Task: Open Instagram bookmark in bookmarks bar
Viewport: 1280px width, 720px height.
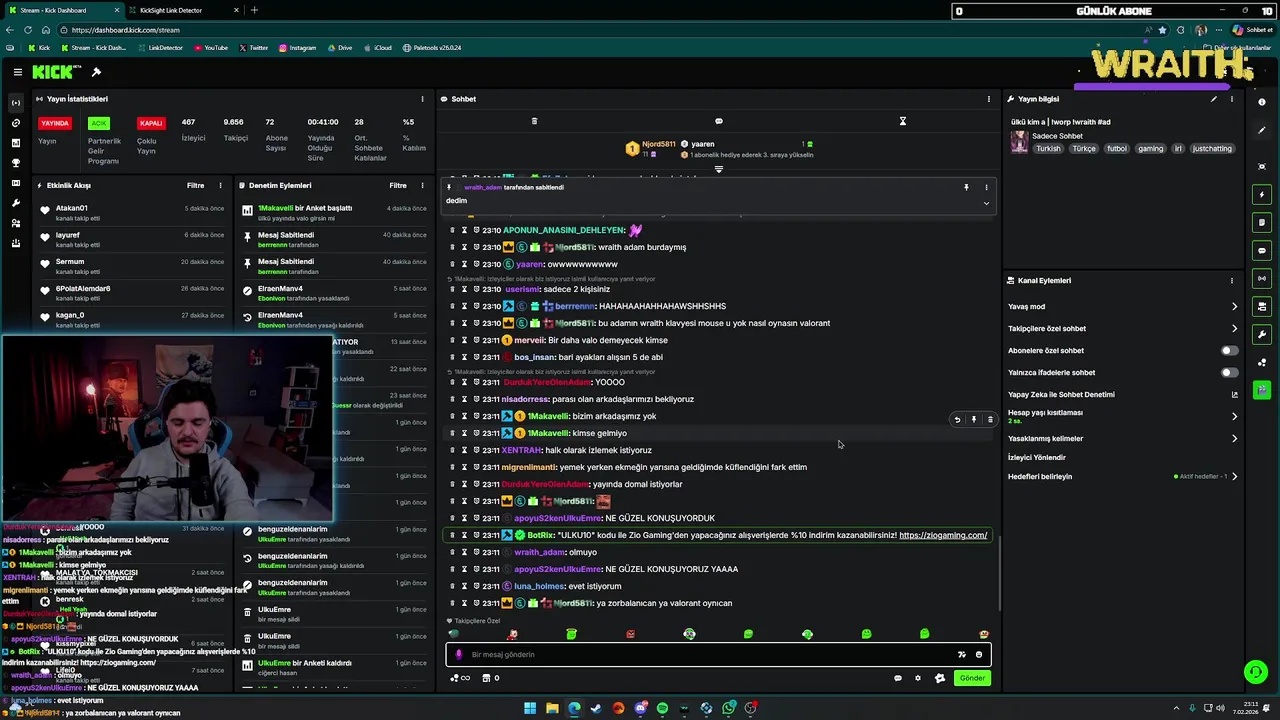Action: [297, 47]
